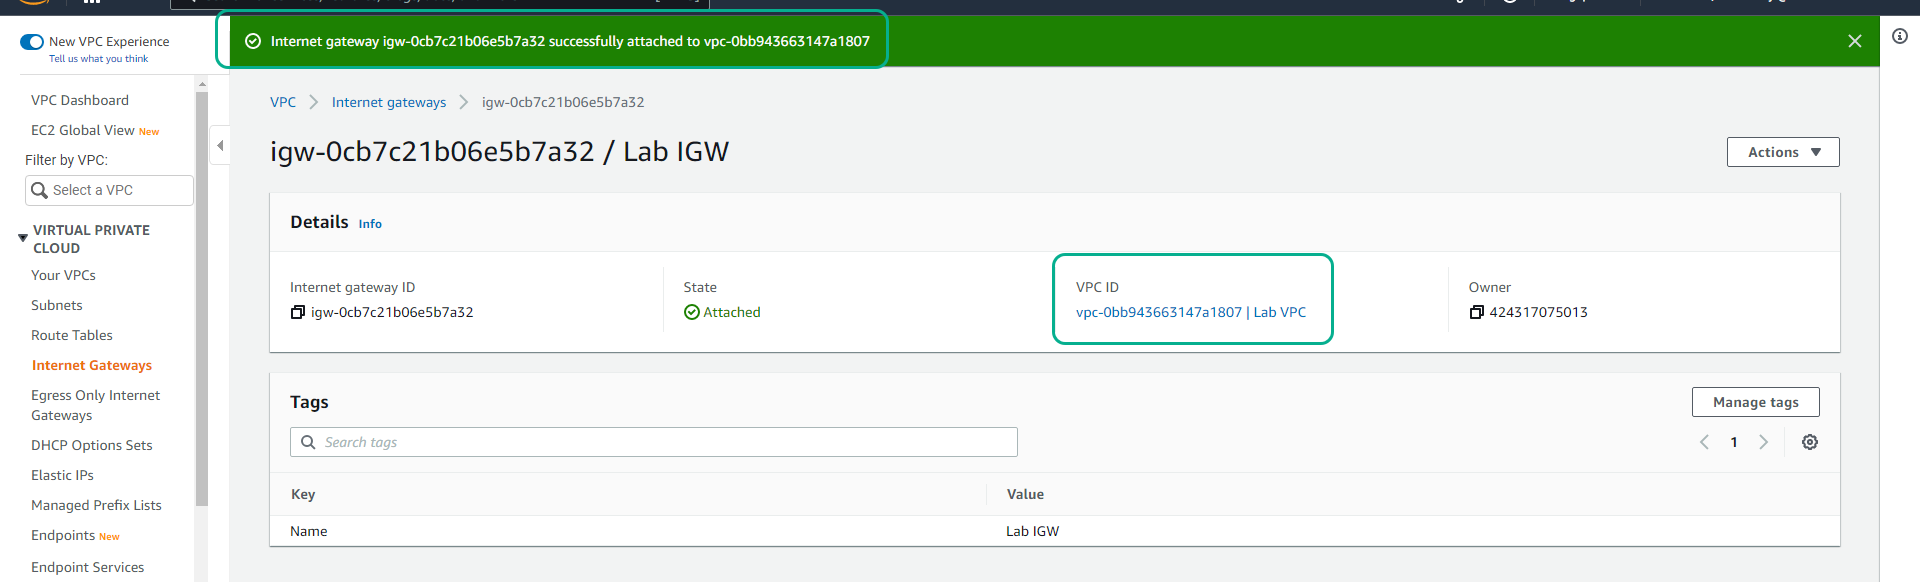This screenshot has width=1920, height=582.
Task: Open the info panel icon
Action: (x=1899, y=36)
